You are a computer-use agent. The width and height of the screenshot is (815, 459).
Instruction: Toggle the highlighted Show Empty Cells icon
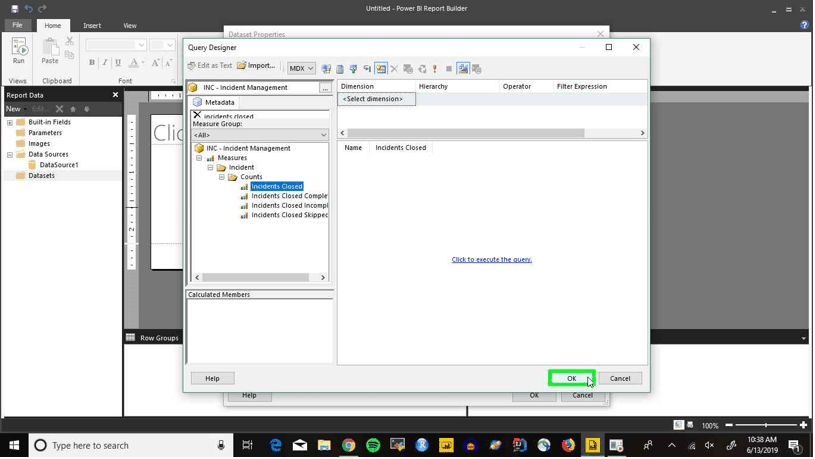(381, 69)
